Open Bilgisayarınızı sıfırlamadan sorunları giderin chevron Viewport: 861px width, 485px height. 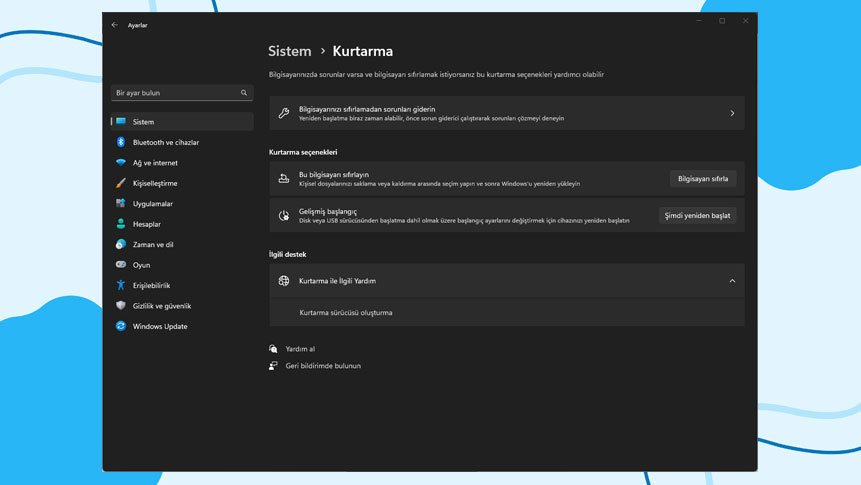point(732,113)
